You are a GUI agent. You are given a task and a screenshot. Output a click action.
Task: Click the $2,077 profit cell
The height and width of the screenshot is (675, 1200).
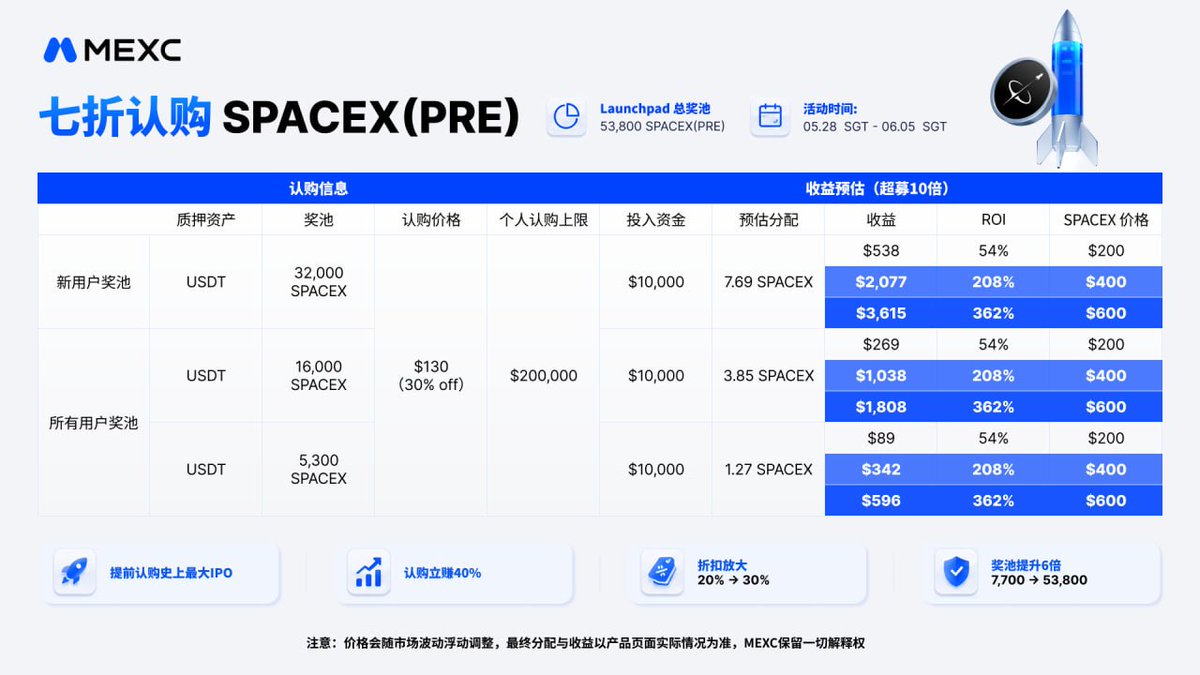tap(881, 282)
